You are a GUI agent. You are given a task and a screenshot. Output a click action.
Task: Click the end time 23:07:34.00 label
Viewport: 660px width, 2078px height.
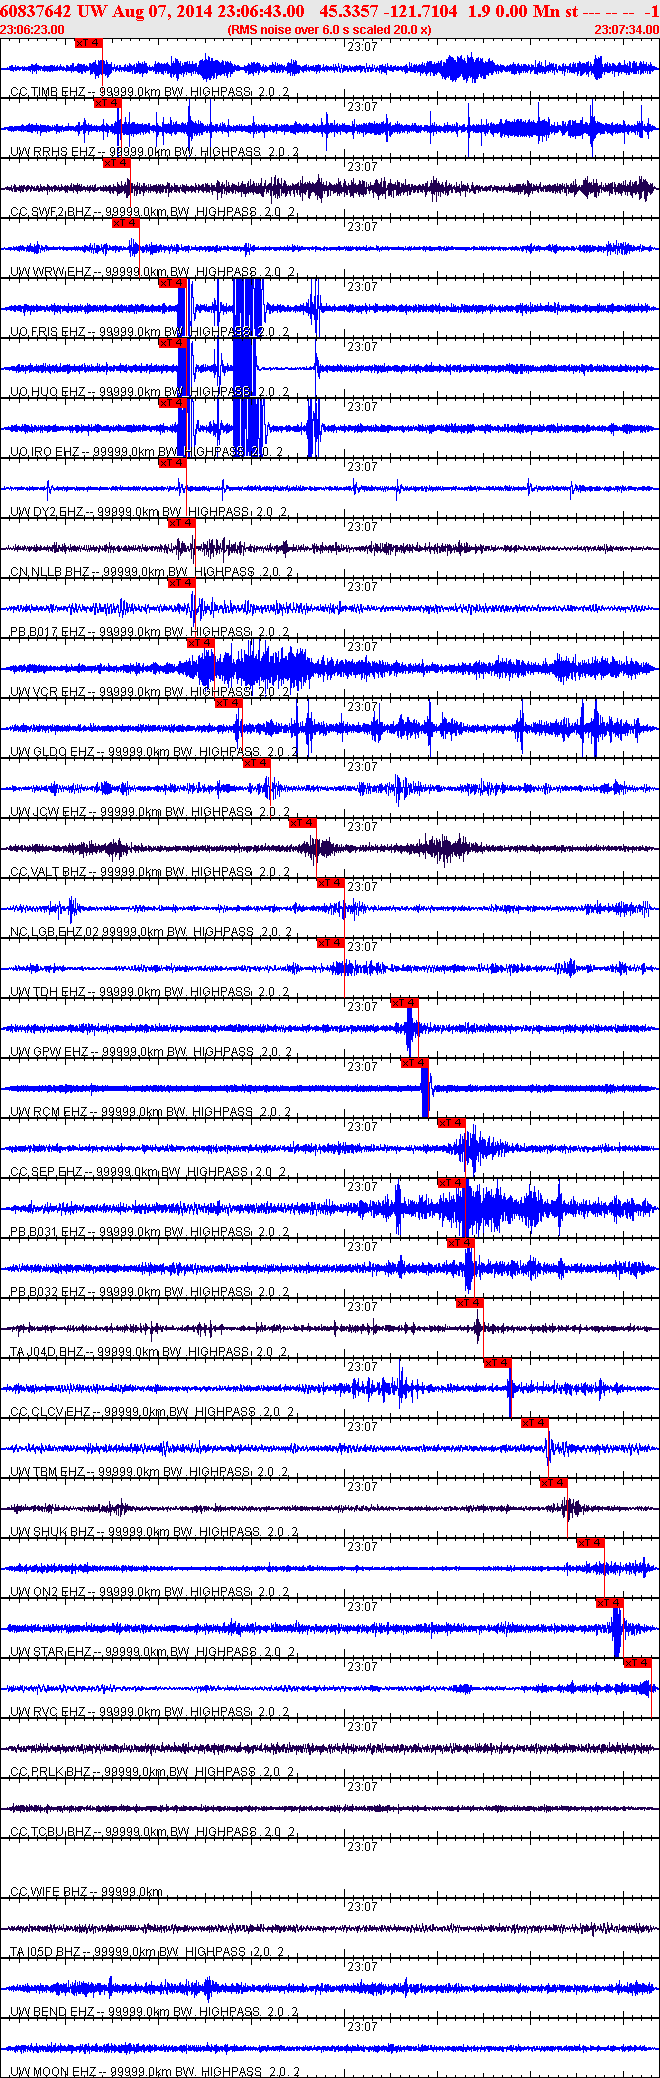(x=627, y=30)
